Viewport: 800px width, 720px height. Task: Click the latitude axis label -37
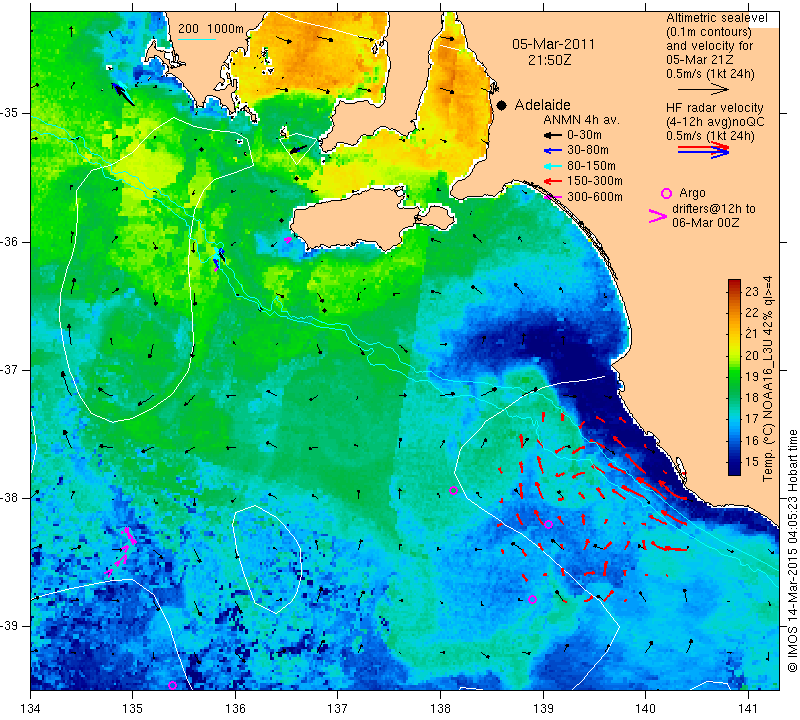(10, 369)
